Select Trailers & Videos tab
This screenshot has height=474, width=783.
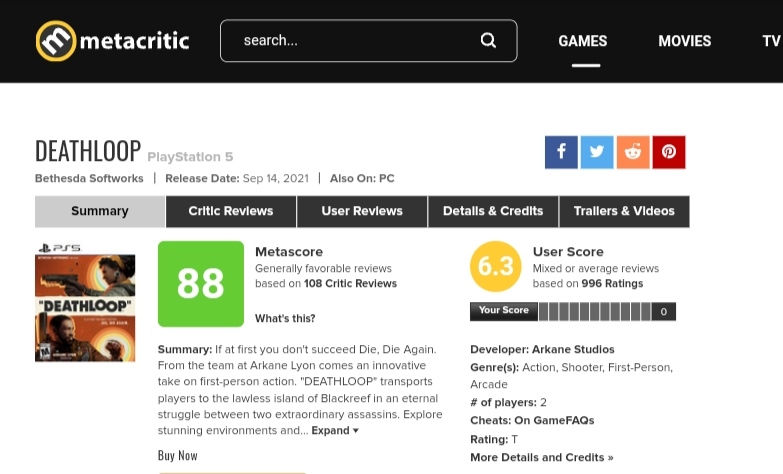(624, 211)
